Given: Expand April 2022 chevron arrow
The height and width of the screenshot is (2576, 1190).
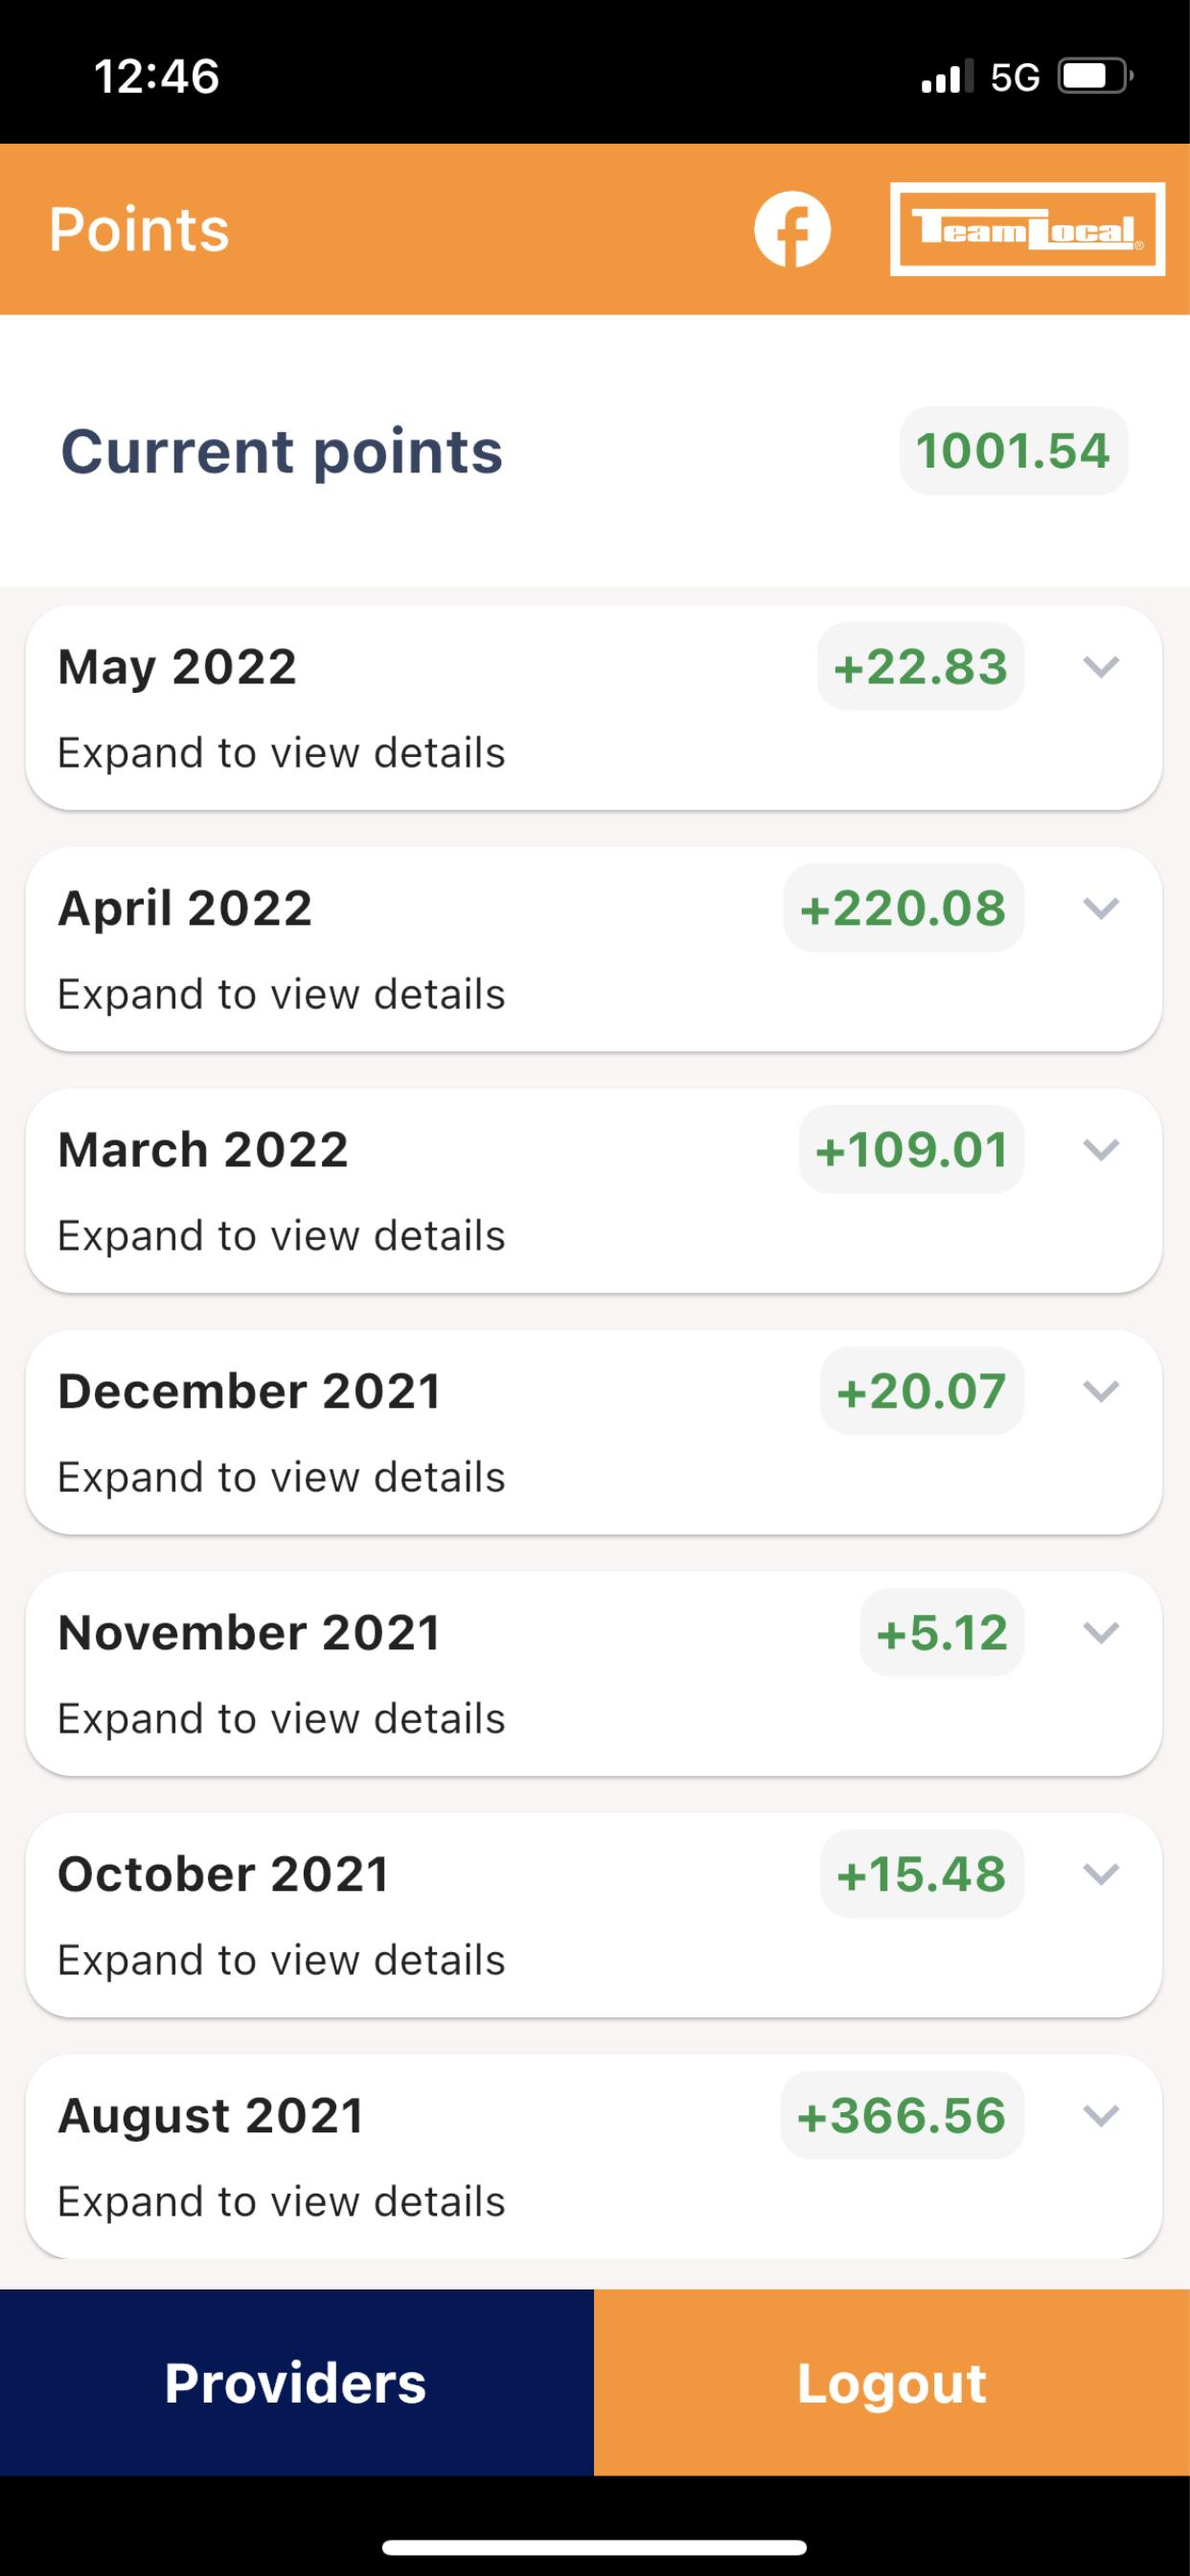Looking at the screenshot, I should [x=1101, y=908].
